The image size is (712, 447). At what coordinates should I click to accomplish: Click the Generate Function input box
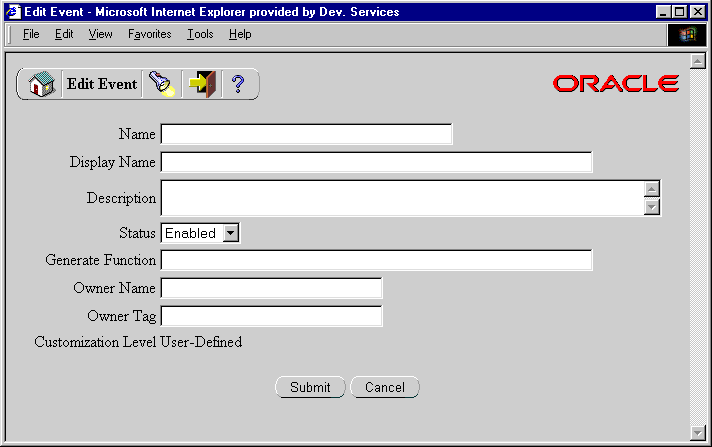tap(376, 260)
